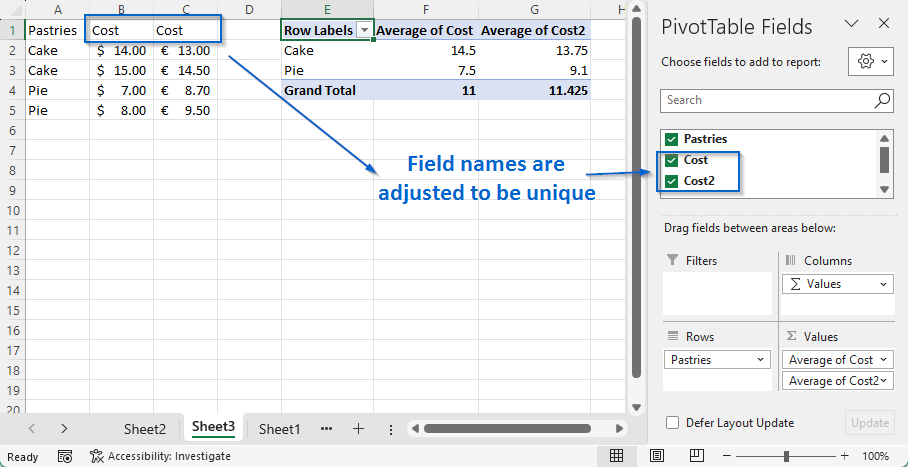This screenshot has height=467, width=908.
Task: Click the zoom slider handle
Action: coord(786,457)
